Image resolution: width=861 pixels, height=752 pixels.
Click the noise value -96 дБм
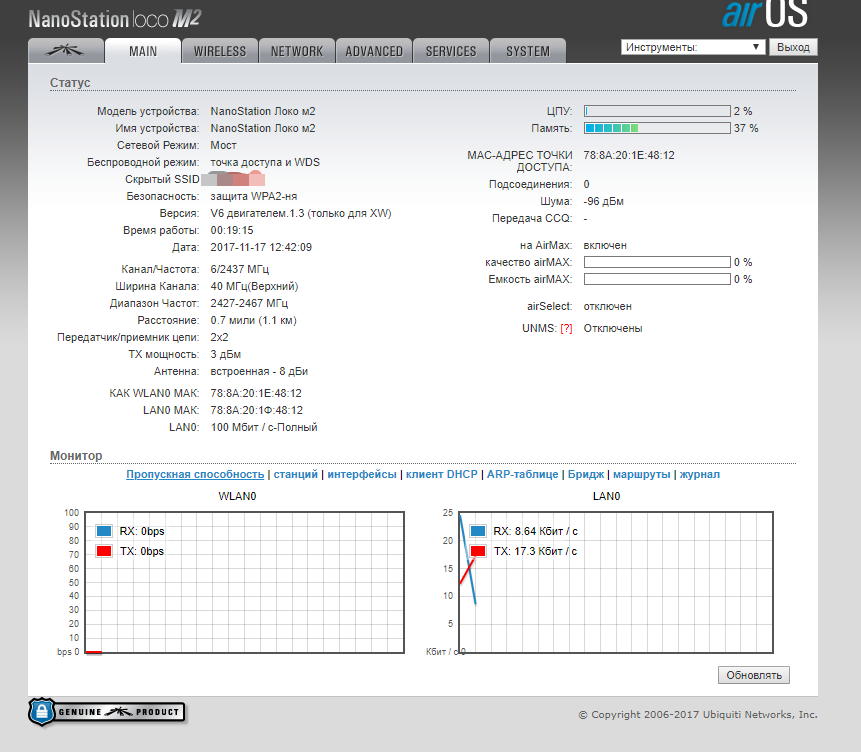[x=603, y=202]
